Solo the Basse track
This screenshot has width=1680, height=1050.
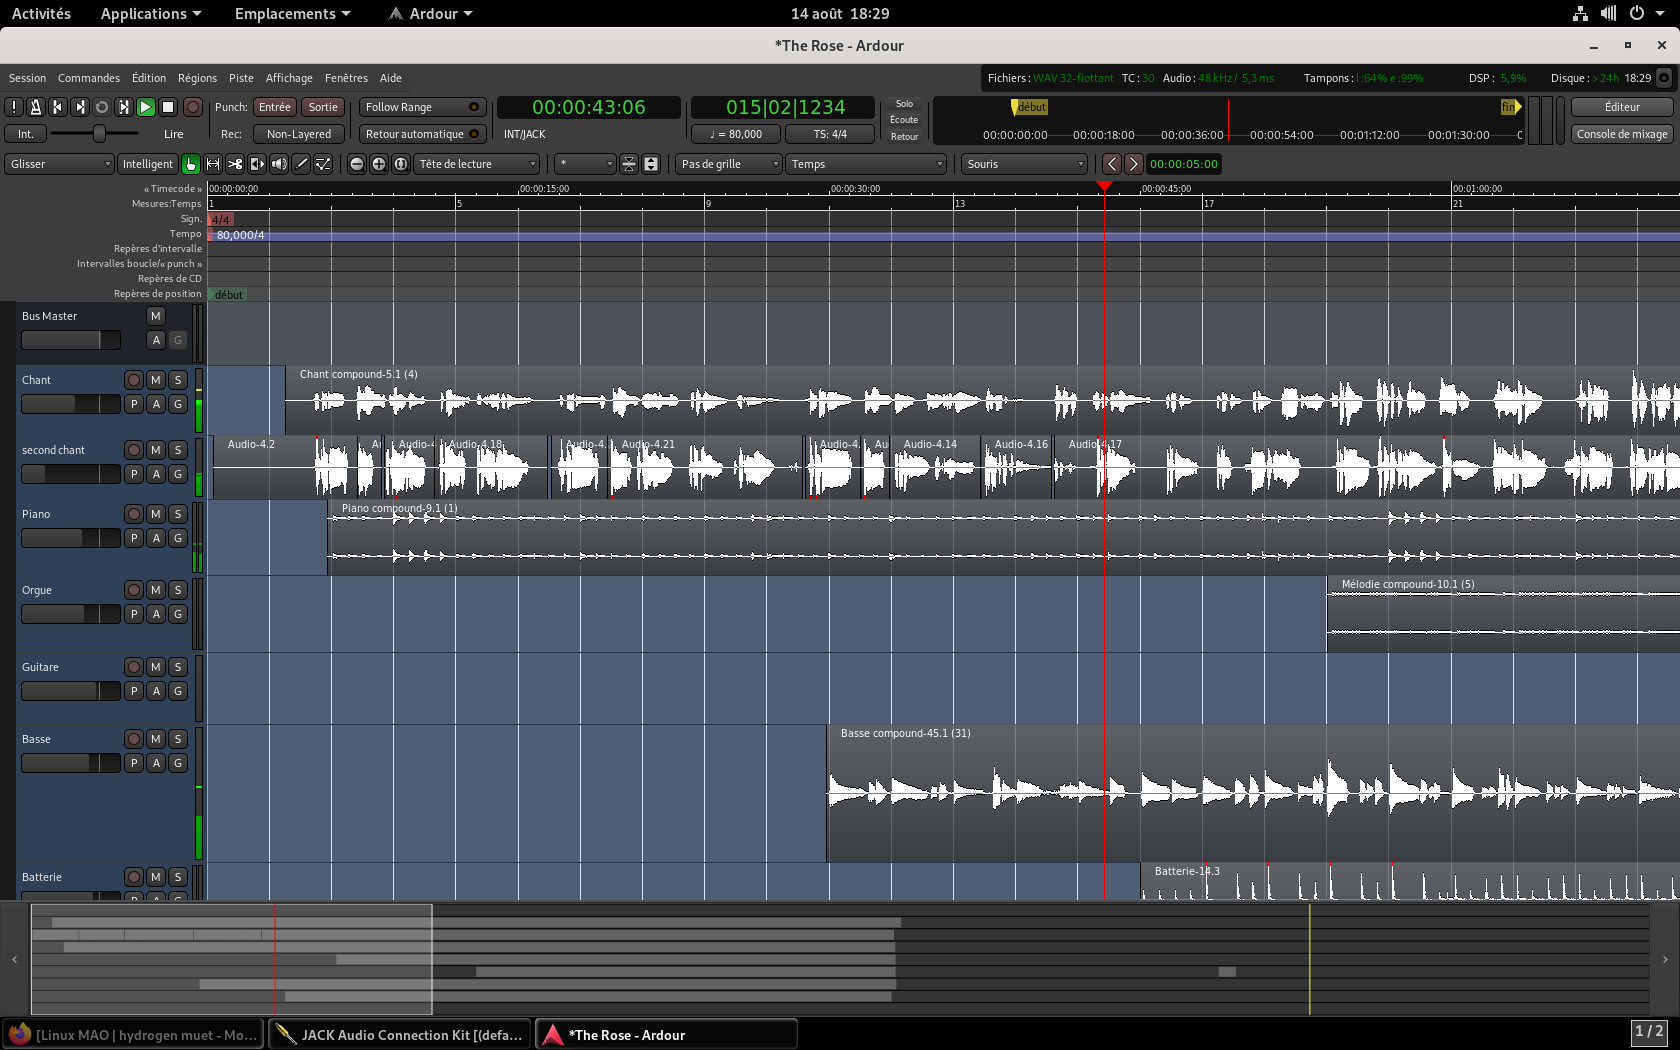pos(178,739)
